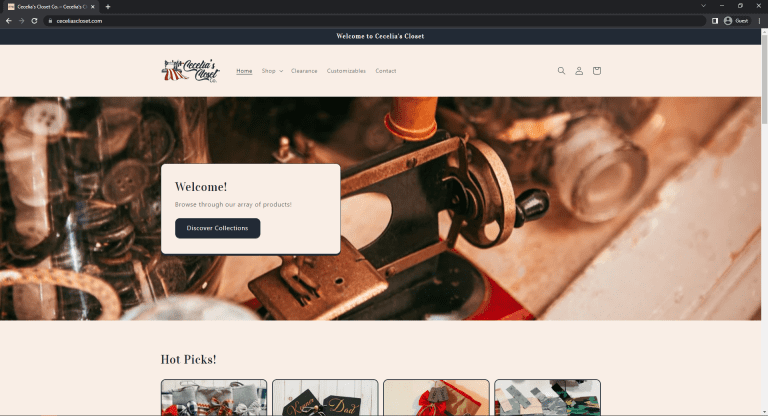768x416 pixels.
Task: Select the Customizables menu link
Action: coord(346,71)
